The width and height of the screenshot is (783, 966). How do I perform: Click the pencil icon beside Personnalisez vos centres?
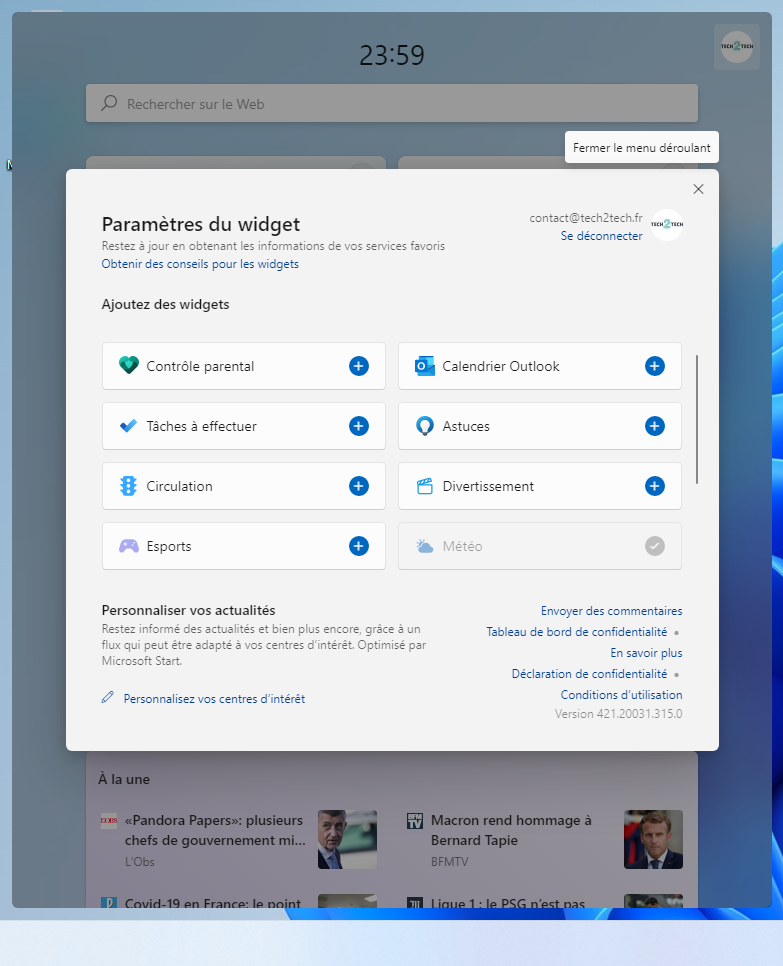pos(108,697)
